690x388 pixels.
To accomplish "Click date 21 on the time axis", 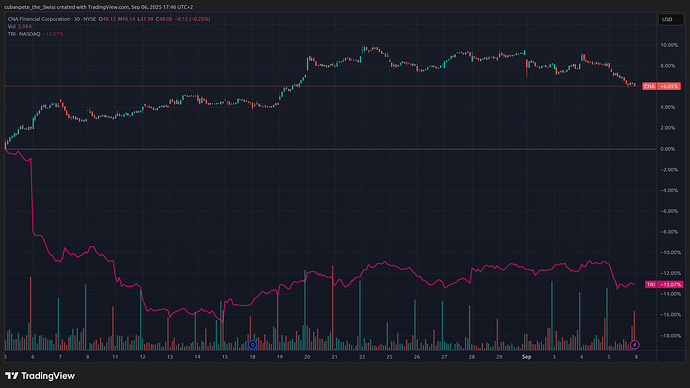I will 334,357.
